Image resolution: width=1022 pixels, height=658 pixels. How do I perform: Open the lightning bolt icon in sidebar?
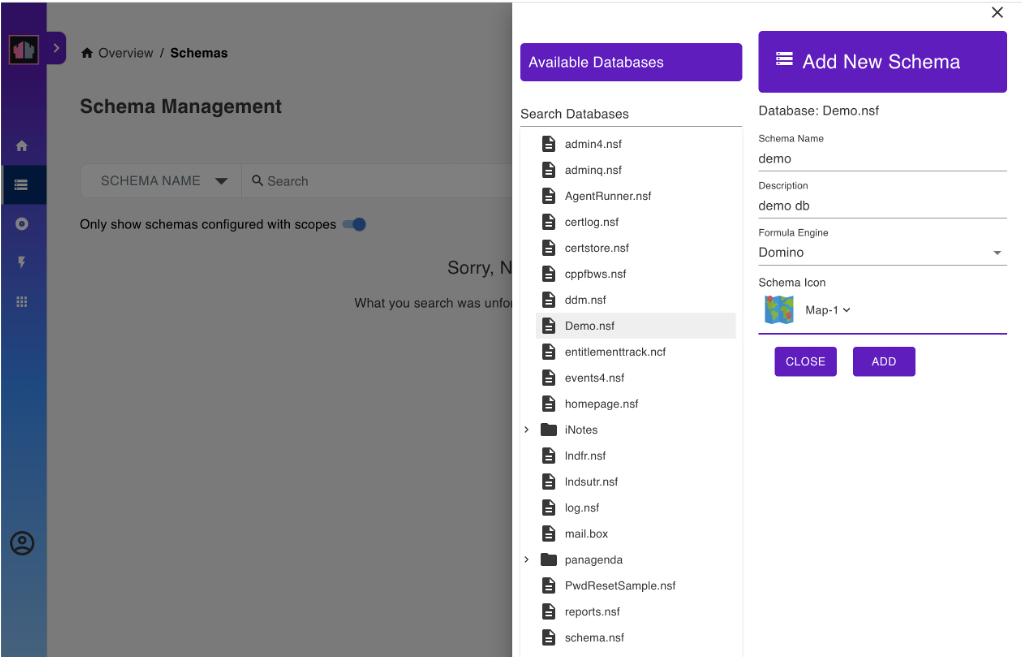[x=22, y=263]
